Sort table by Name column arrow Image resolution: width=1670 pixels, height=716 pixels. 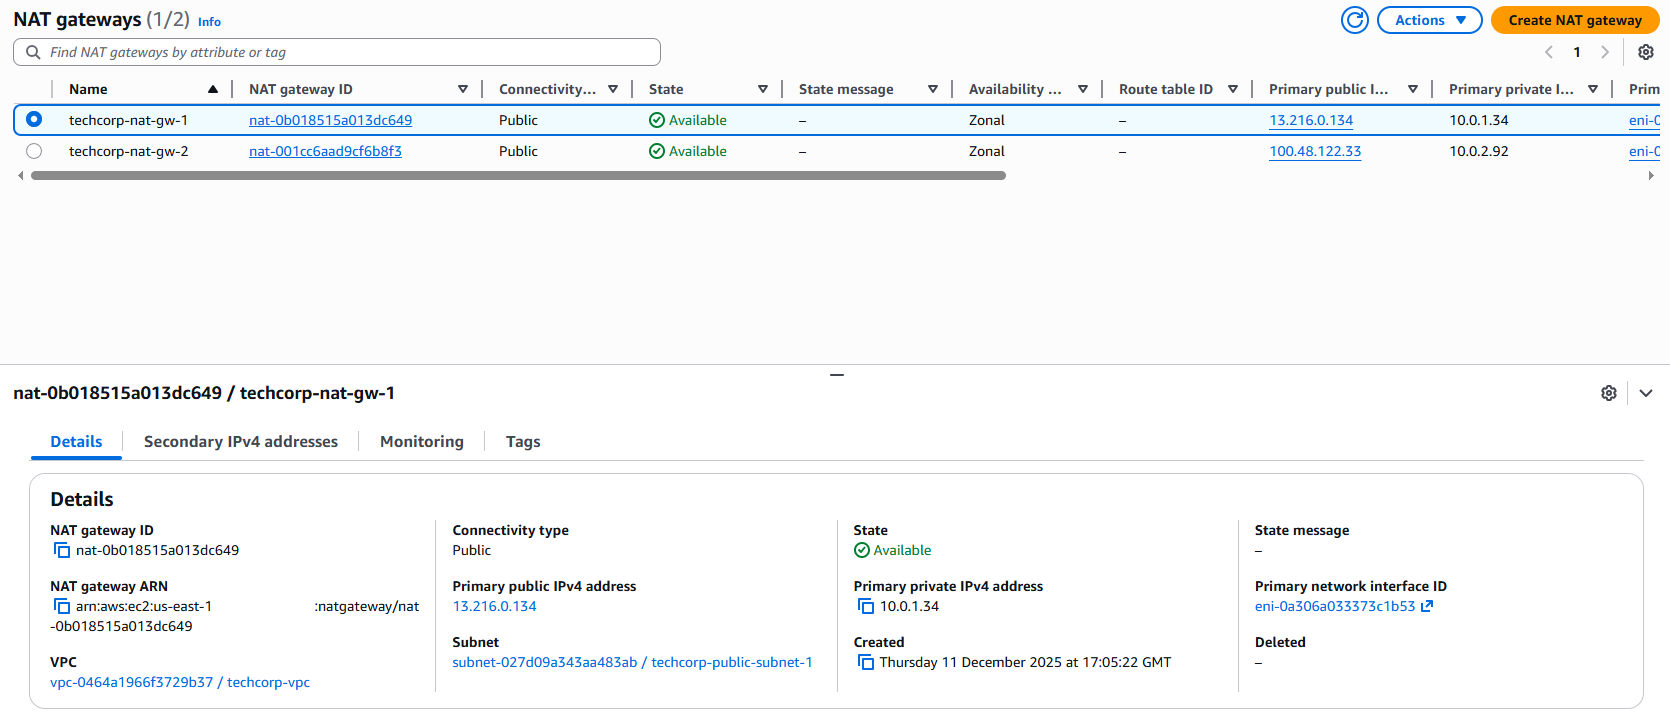(212, 89)
